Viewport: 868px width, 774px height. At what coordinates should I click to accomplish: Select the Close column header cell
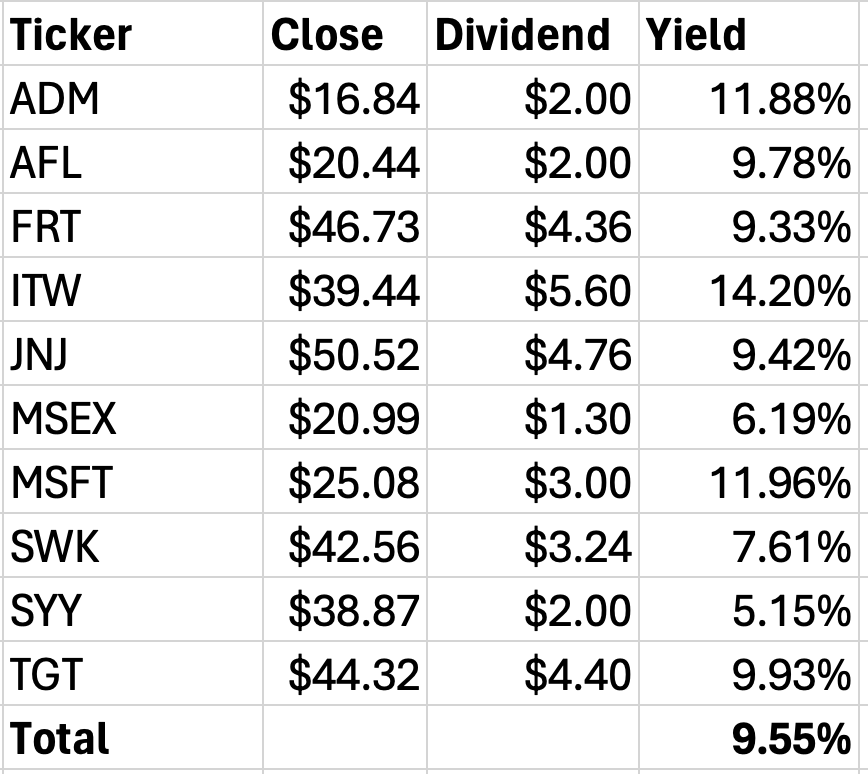pos(345,34)
